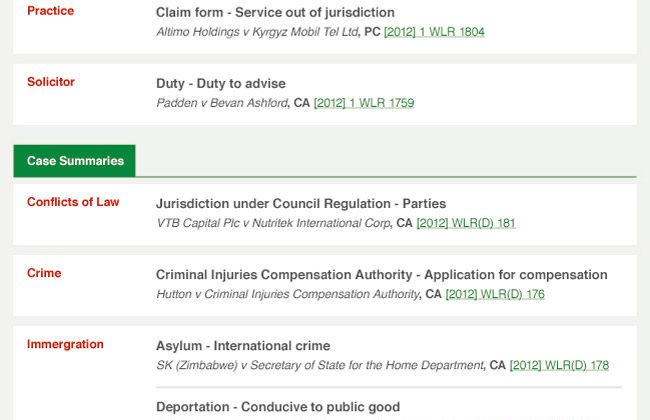Viewport: 650px width, 420px height.
Task: Select the Case Summaries tab
Action: pos(75,161)
